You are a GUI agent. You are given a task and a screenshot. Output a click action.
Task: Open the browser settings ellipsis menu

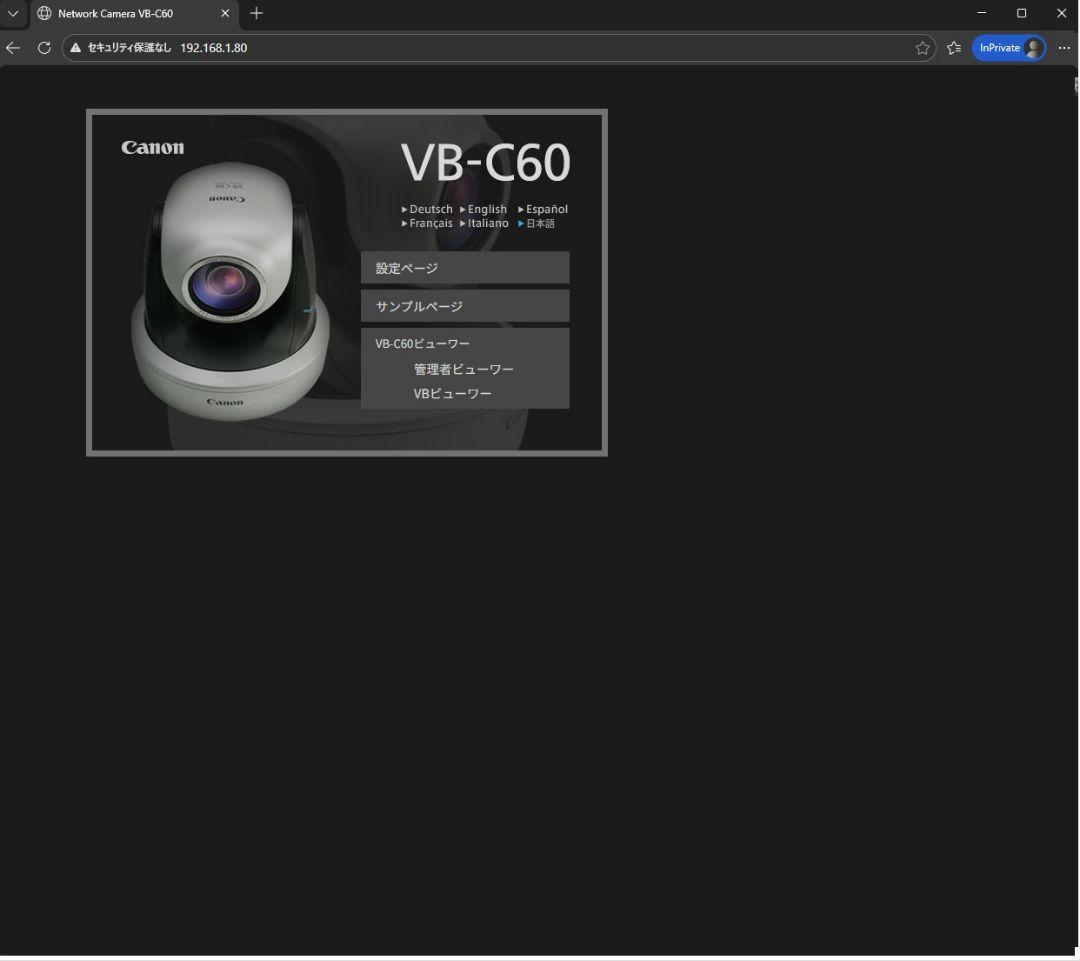pos(1064,47)
